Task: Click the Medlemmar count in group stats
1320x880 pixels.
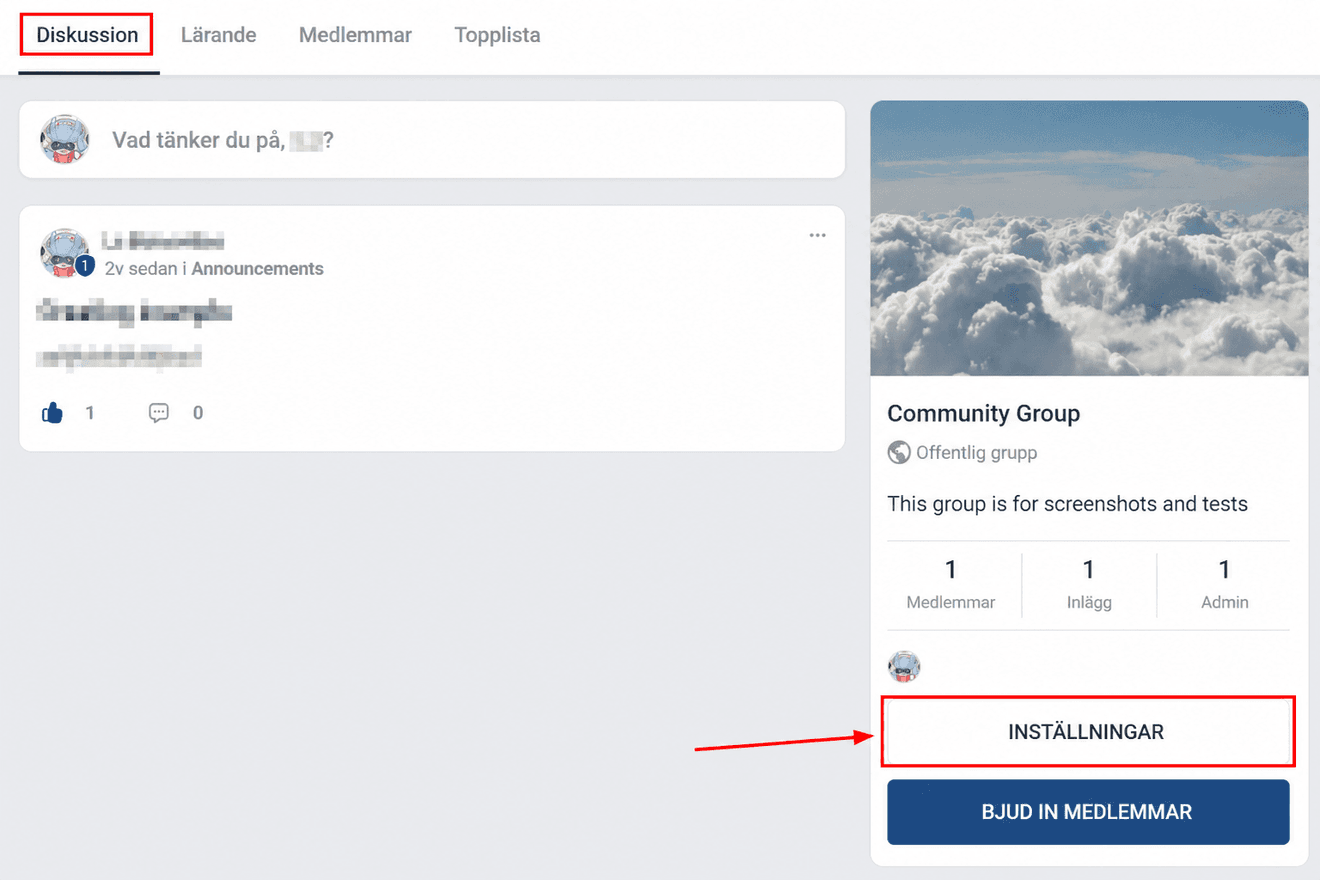Action: point(951,584)
